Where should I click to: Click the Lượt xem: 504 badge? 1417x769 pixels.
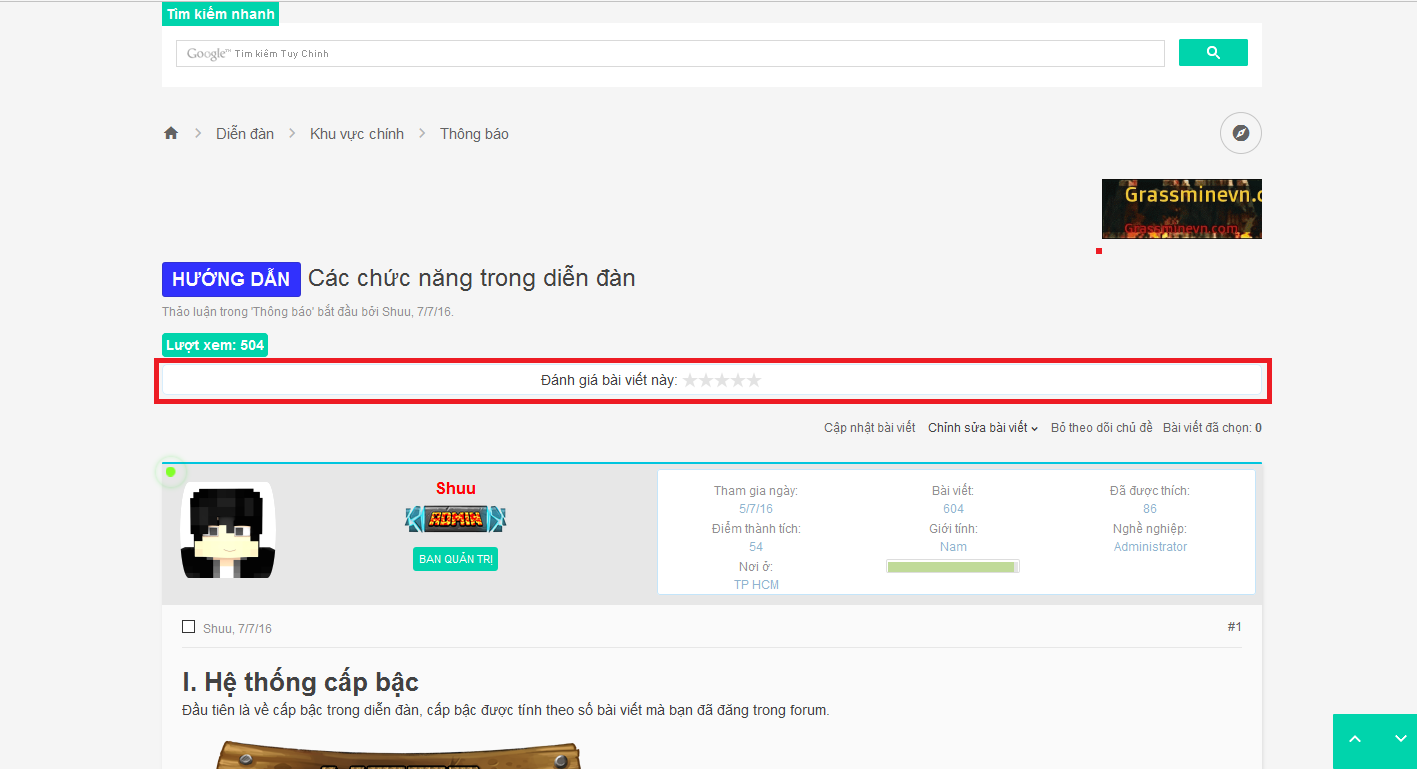[215, 345]
